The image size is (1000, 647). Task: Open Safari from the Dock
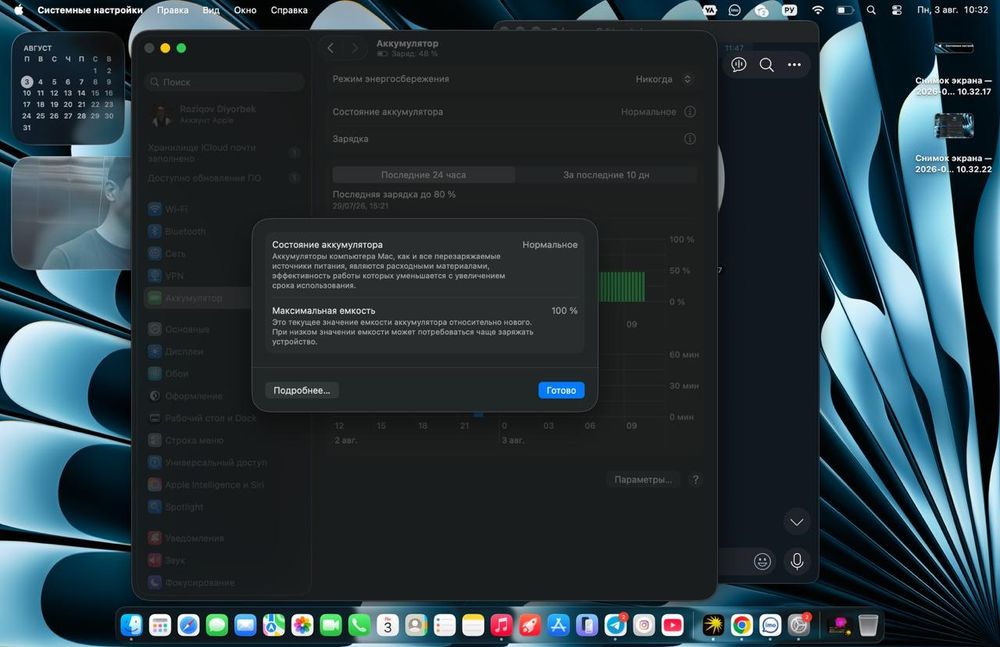188,625
